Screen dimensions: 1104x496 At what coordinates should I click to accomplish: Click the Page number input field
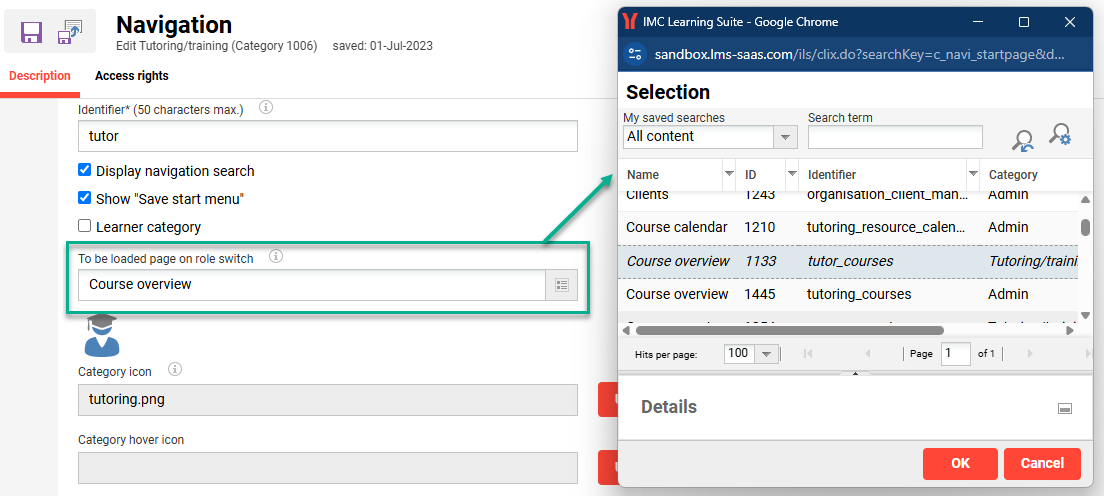(955, 353)
